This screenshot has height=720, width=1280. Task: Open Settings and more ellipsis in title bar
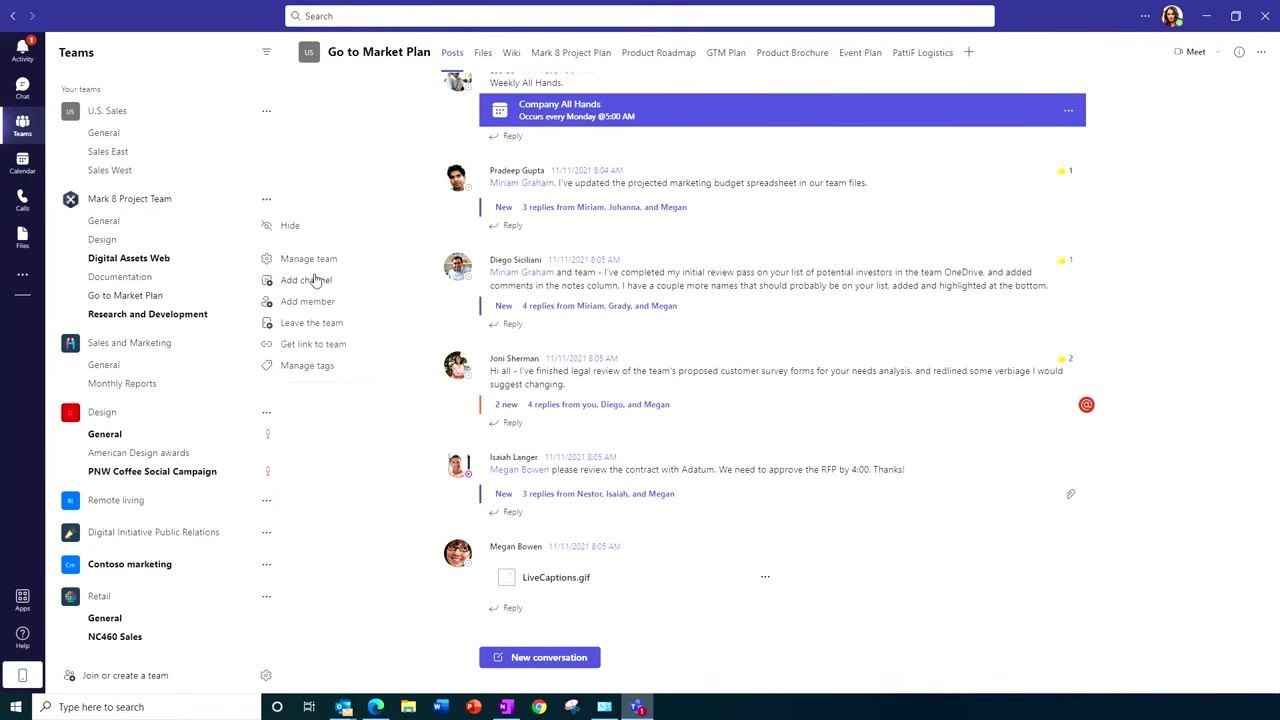(1145, 16)
